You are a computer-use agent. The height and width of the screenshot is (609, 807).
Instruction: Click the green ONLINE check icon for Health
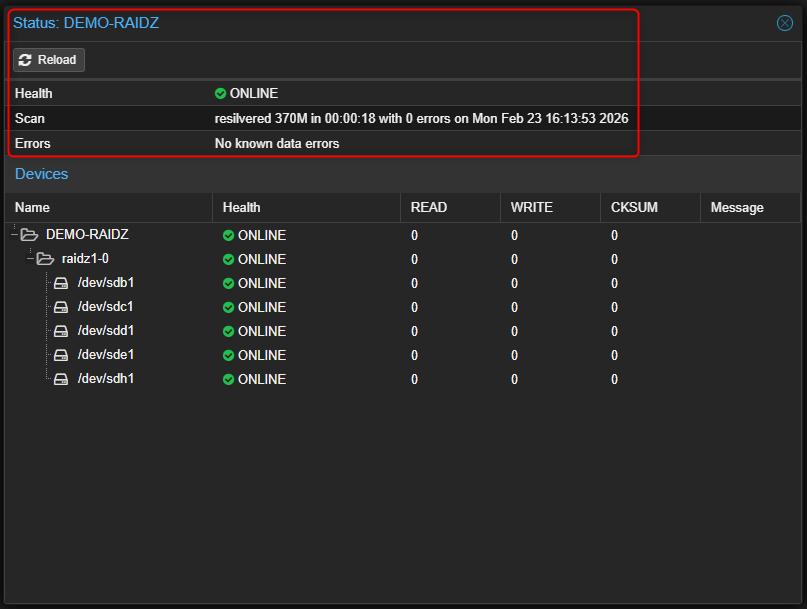tap(221, 93)
